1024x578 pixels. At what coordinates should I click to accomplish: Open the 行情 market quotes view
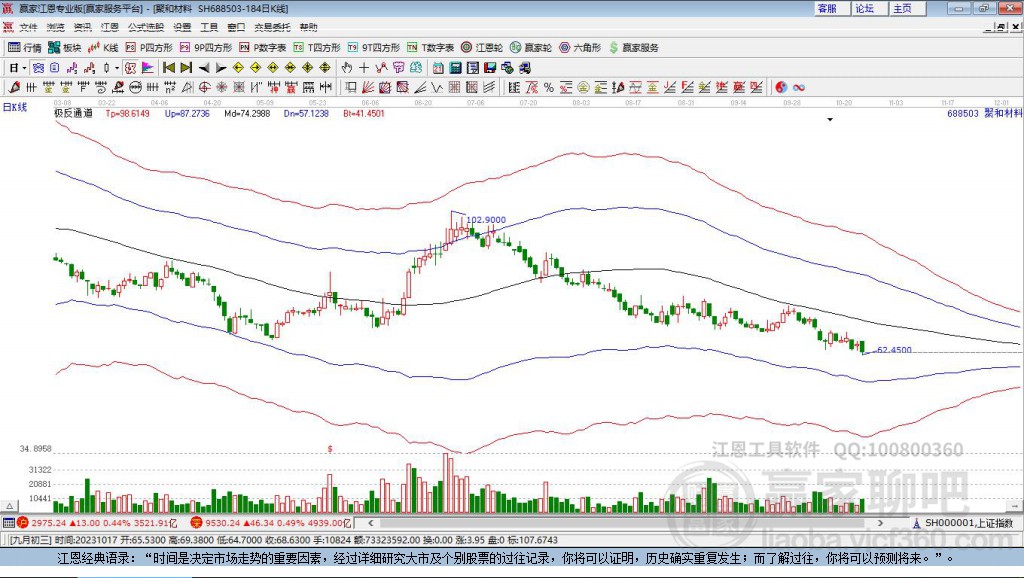[x=25, y=47]
